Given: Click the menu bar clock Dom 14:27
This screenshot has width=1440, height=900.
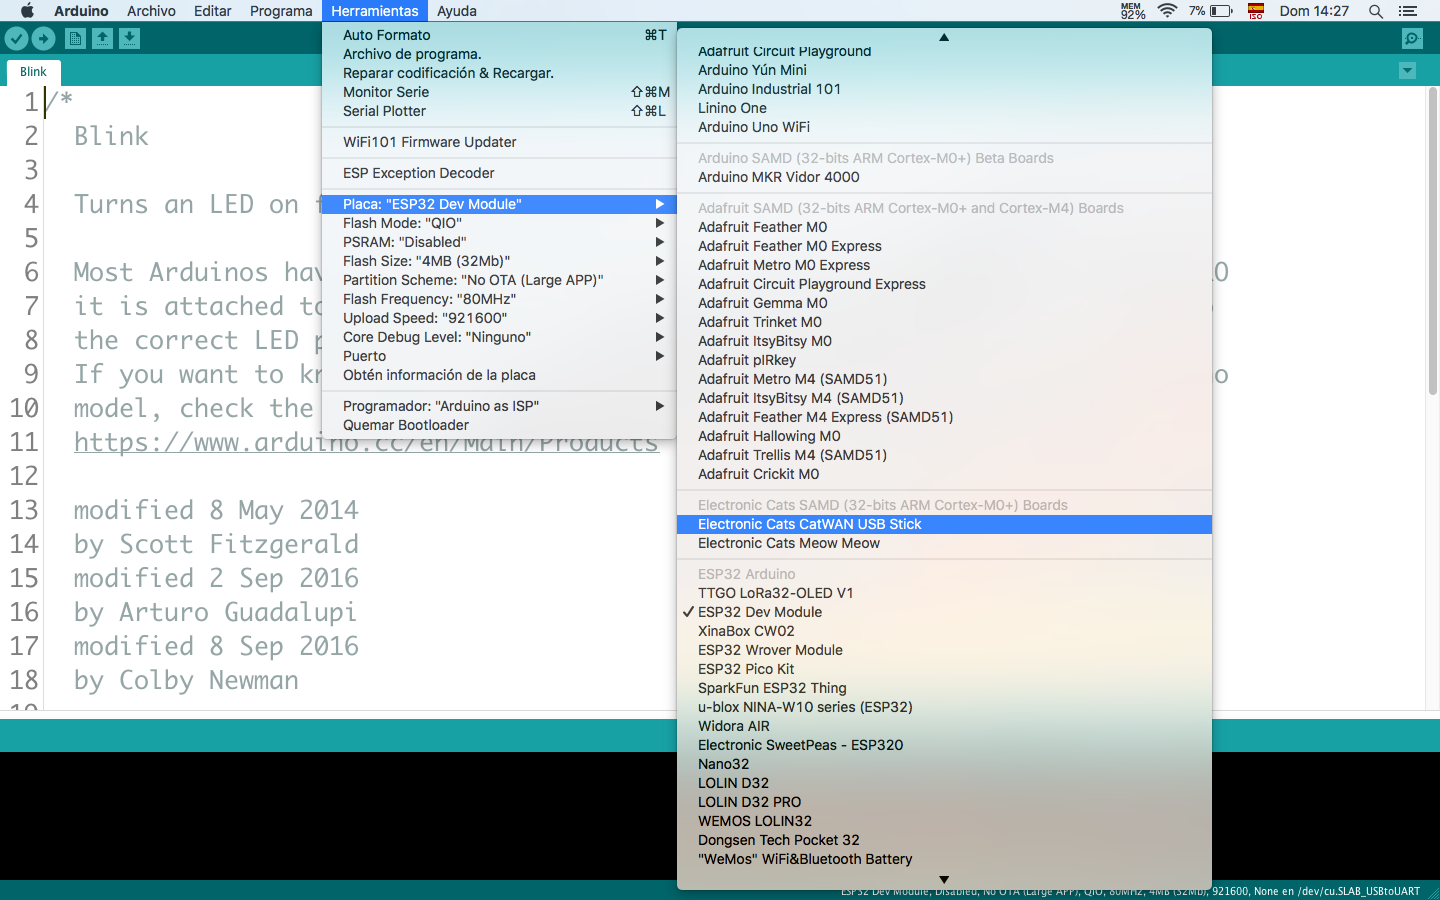Looking at the screenshot, I should click(x=1314, y=11).
